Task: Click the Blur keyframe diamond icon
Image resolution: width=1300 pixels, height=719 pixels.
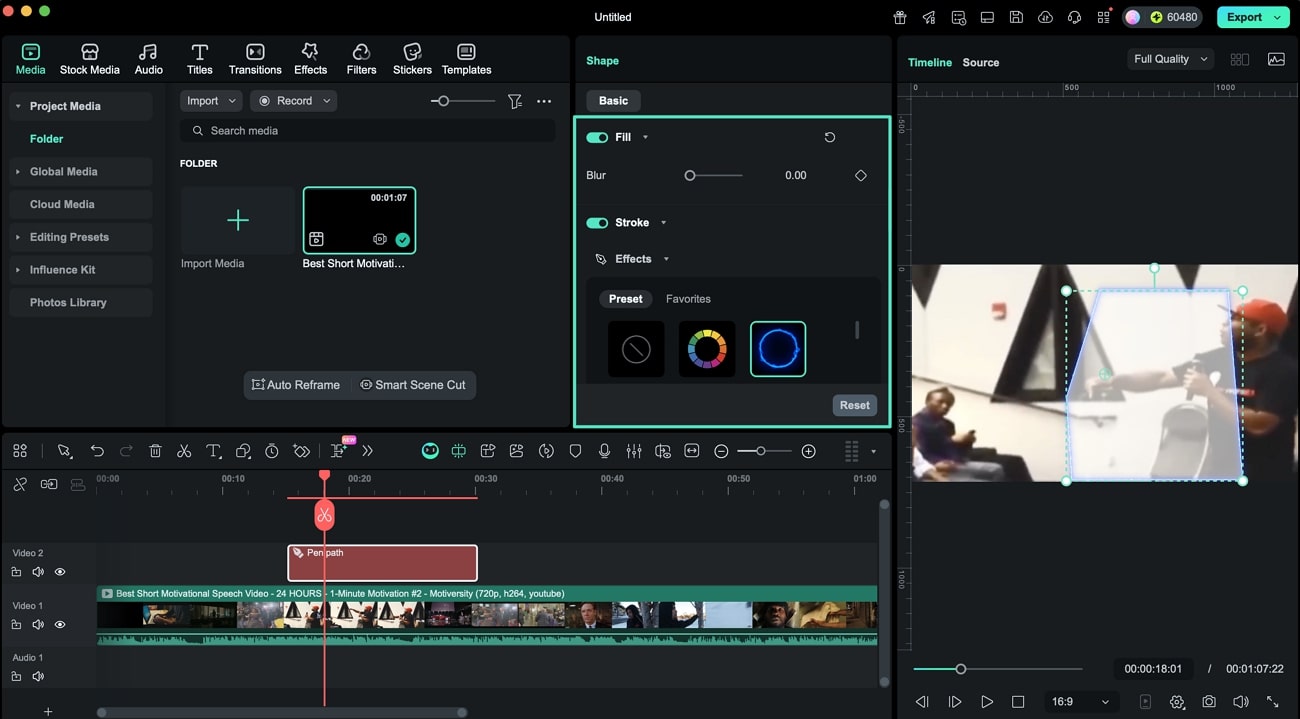Action: [860, 176]
